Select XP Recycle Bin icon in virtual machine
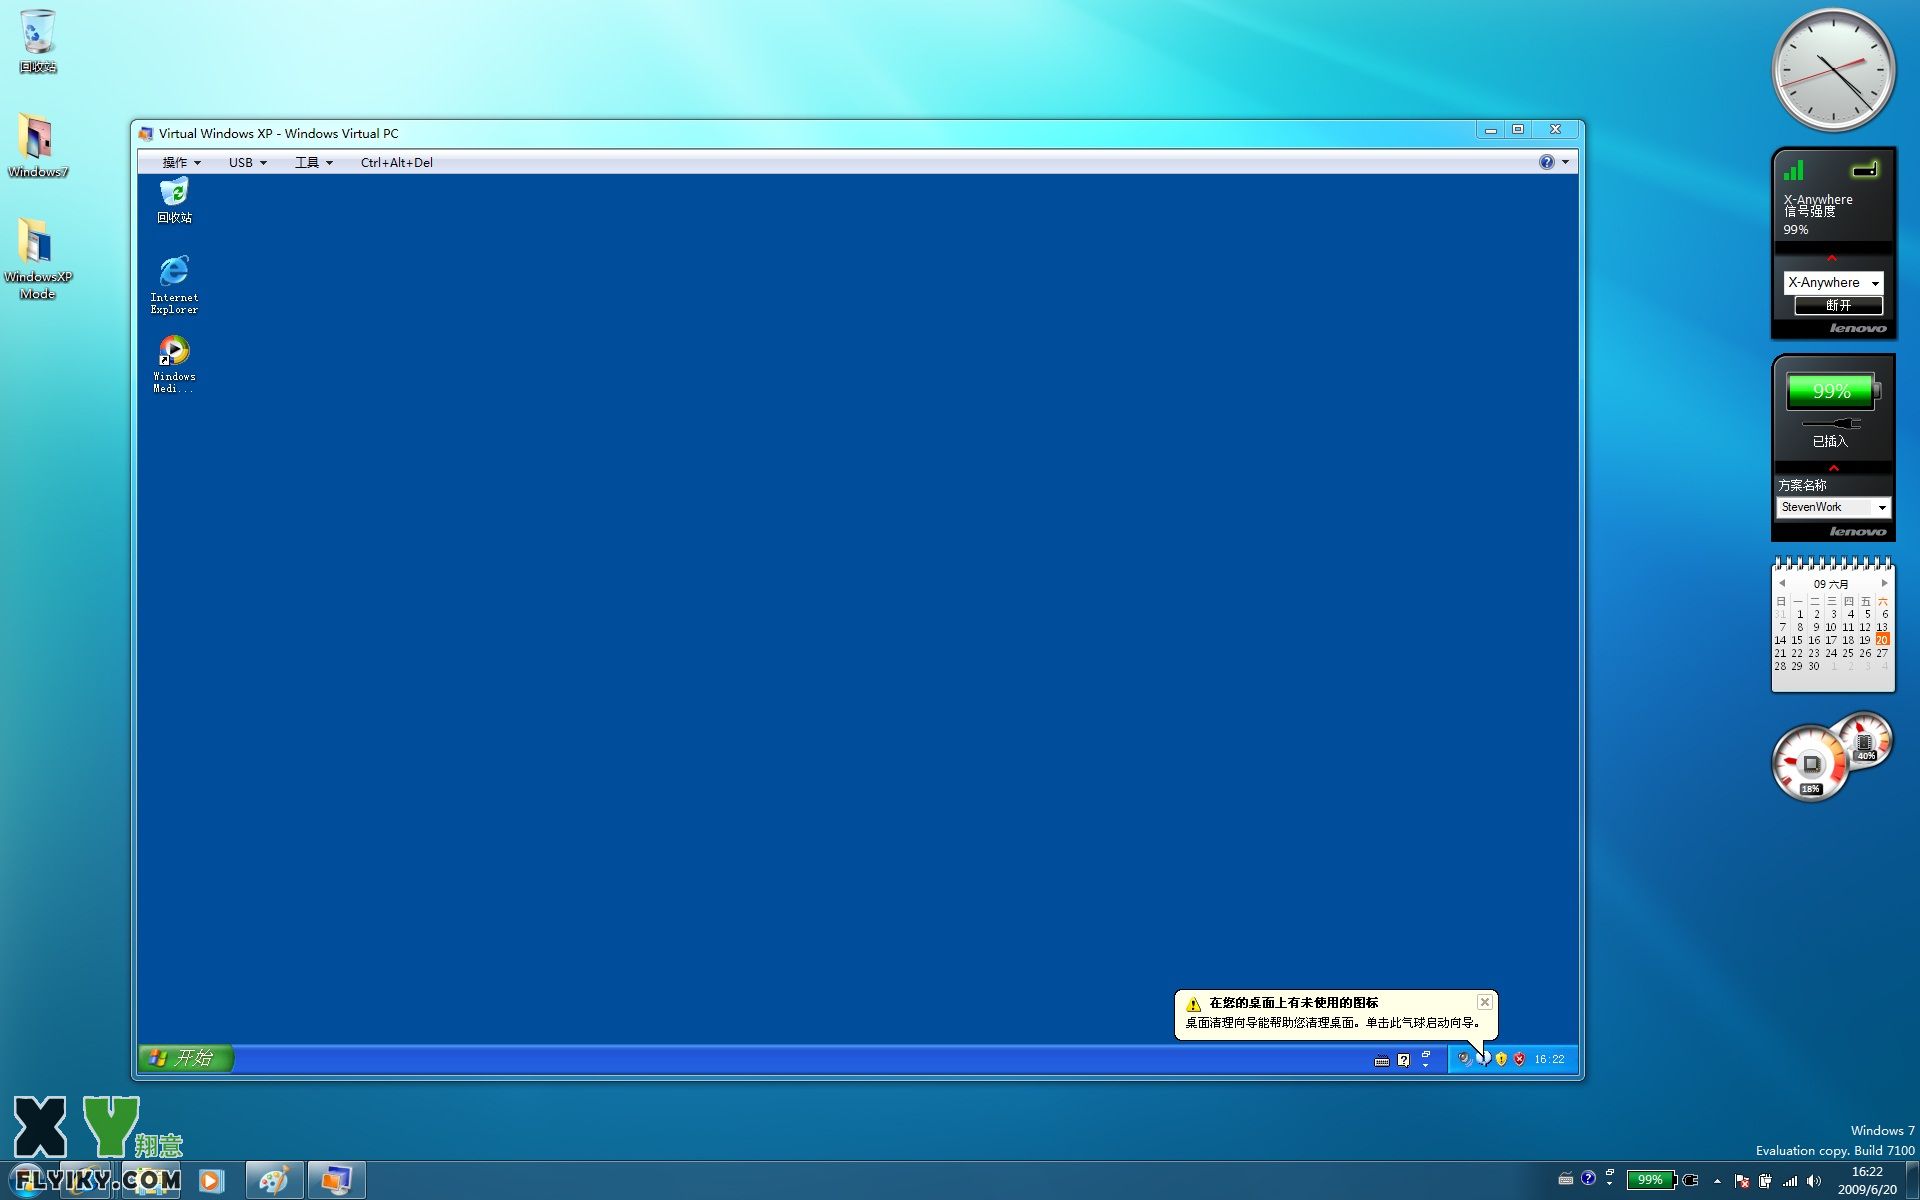Viewport: 1920px width, 1200px height. pyautogui.click(x=174, y=200)
